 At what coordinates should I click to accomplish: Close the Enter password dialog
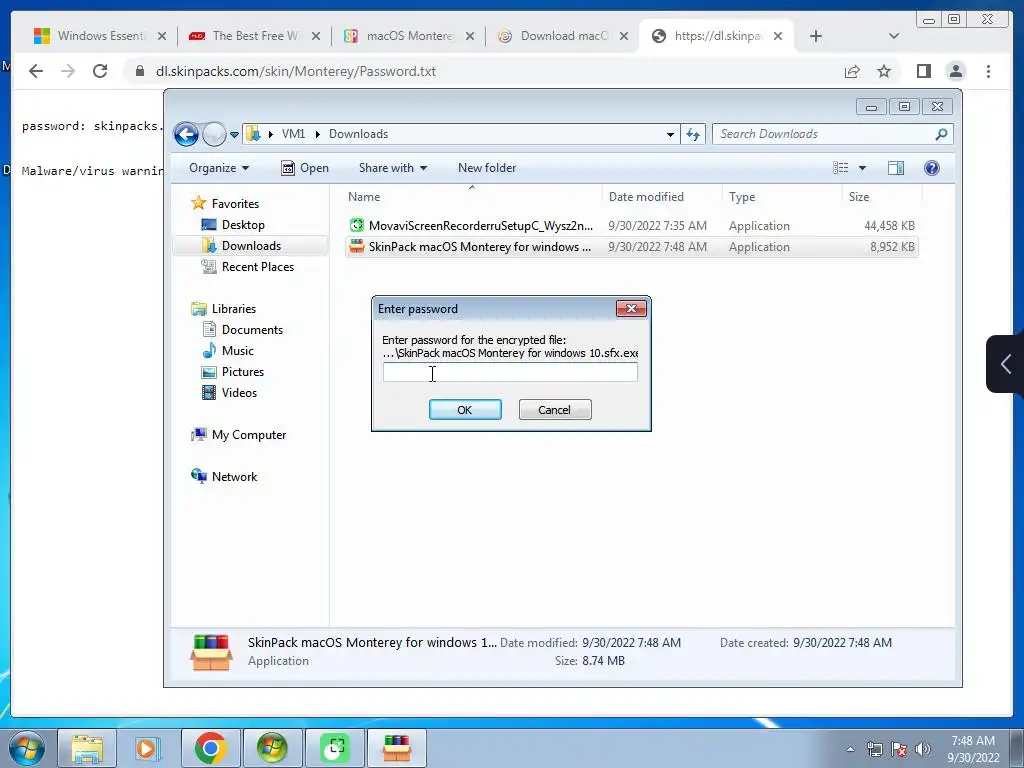(x=631, y=308)
